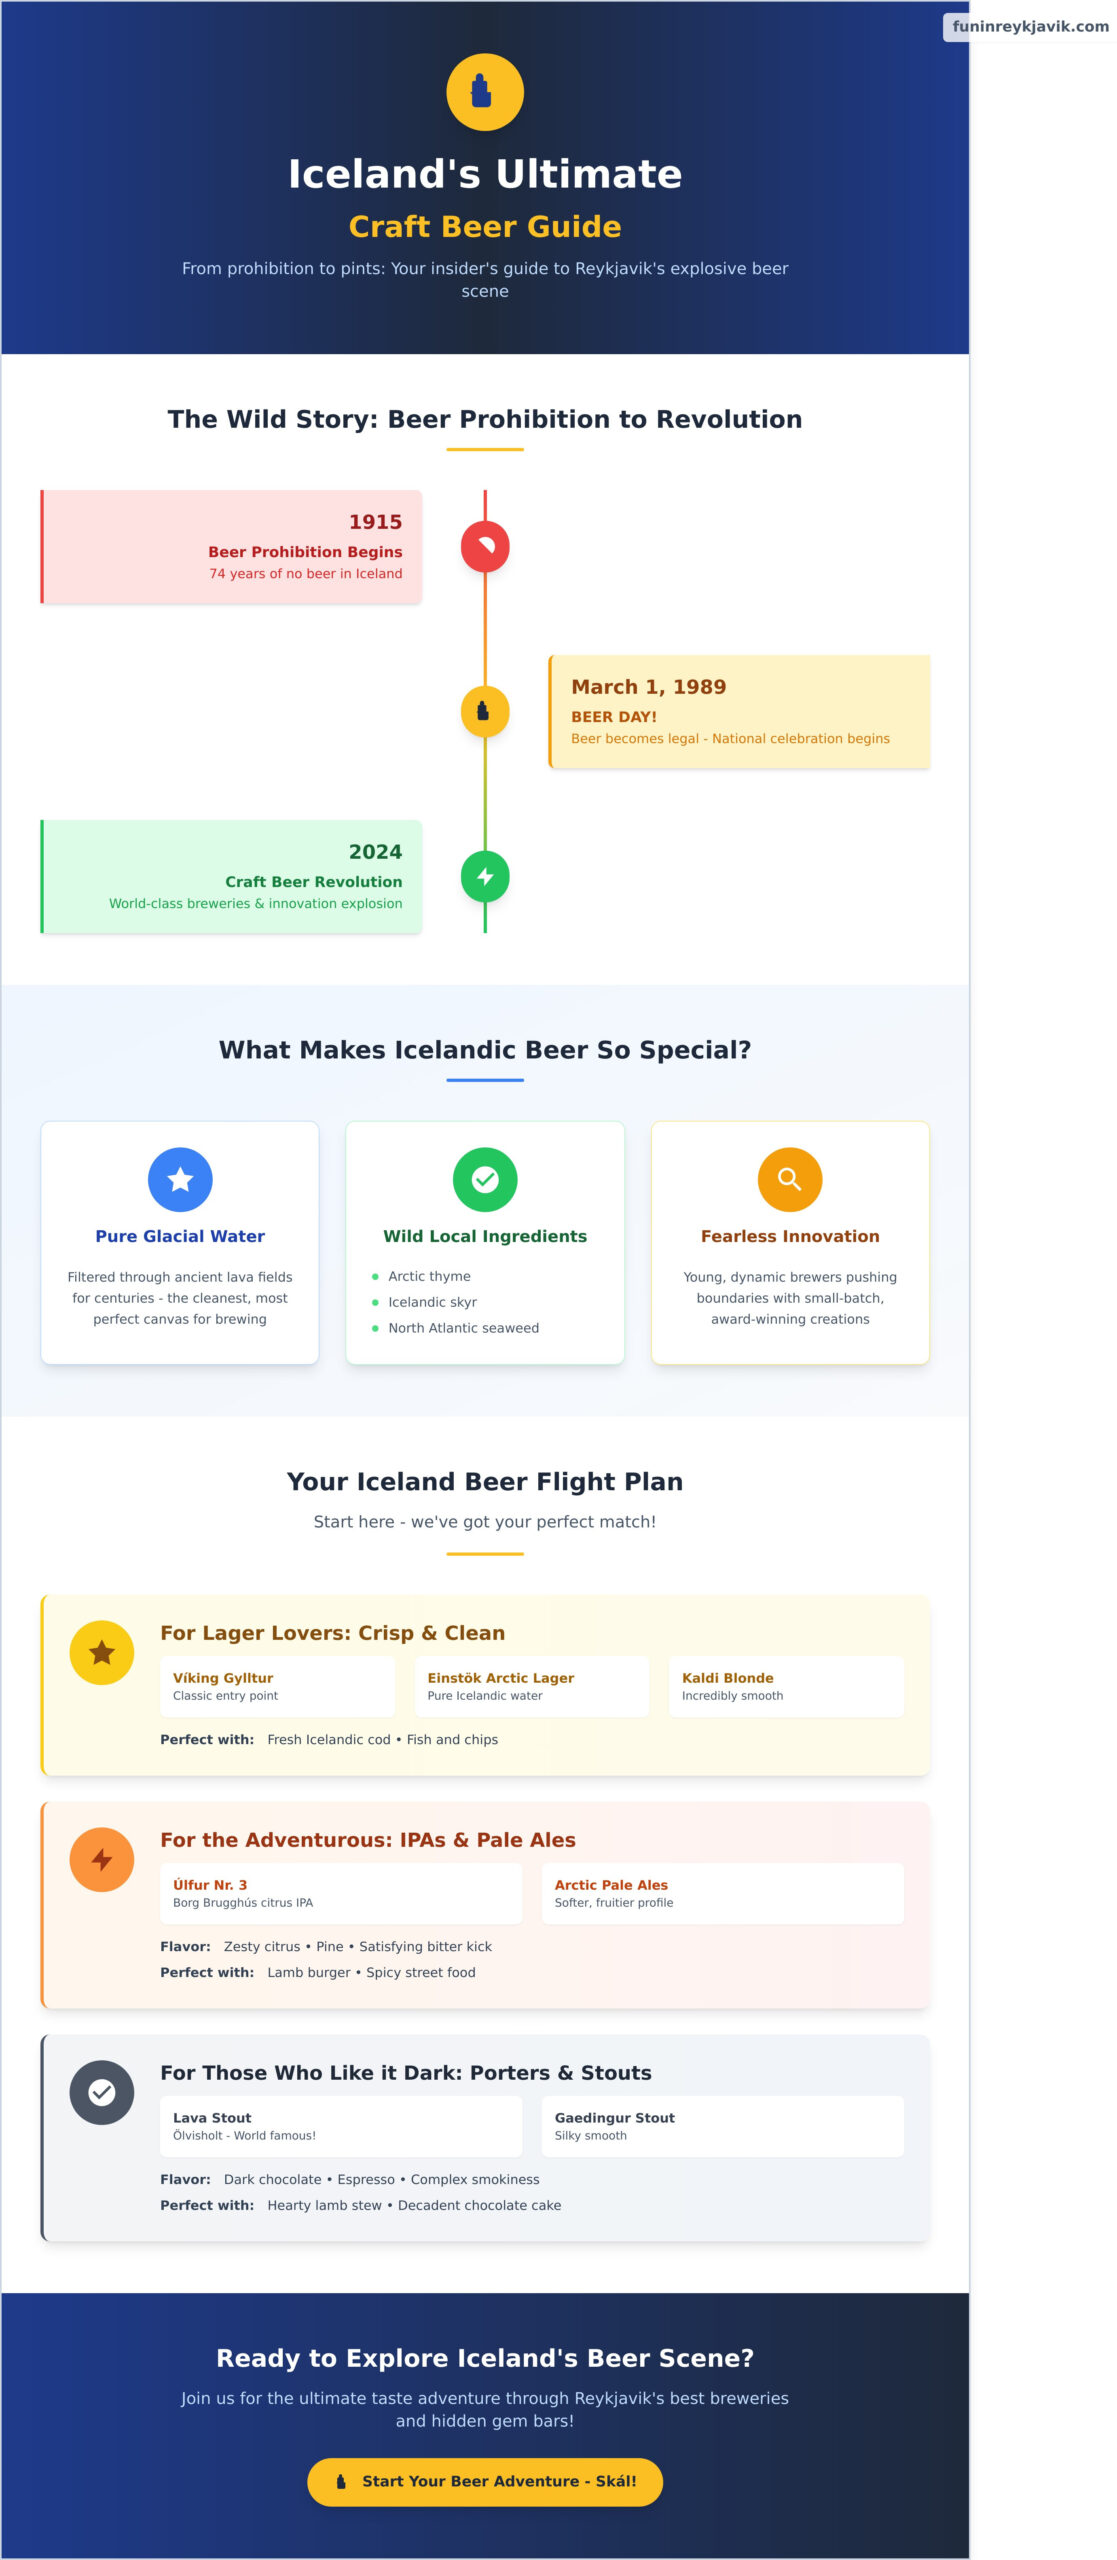Select the Úlfur Nr. 3 citrus IPA card

click(x=340, y=1892)
